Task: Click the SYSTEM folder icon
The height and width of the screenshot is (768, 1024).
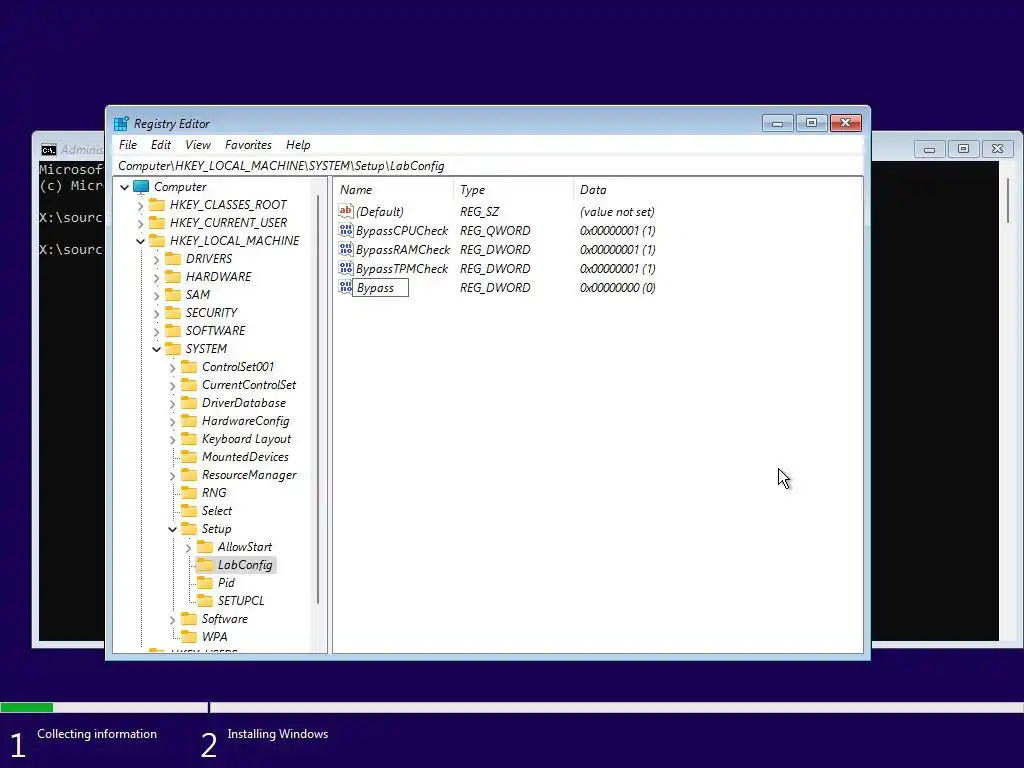Action: coord(173,349)
